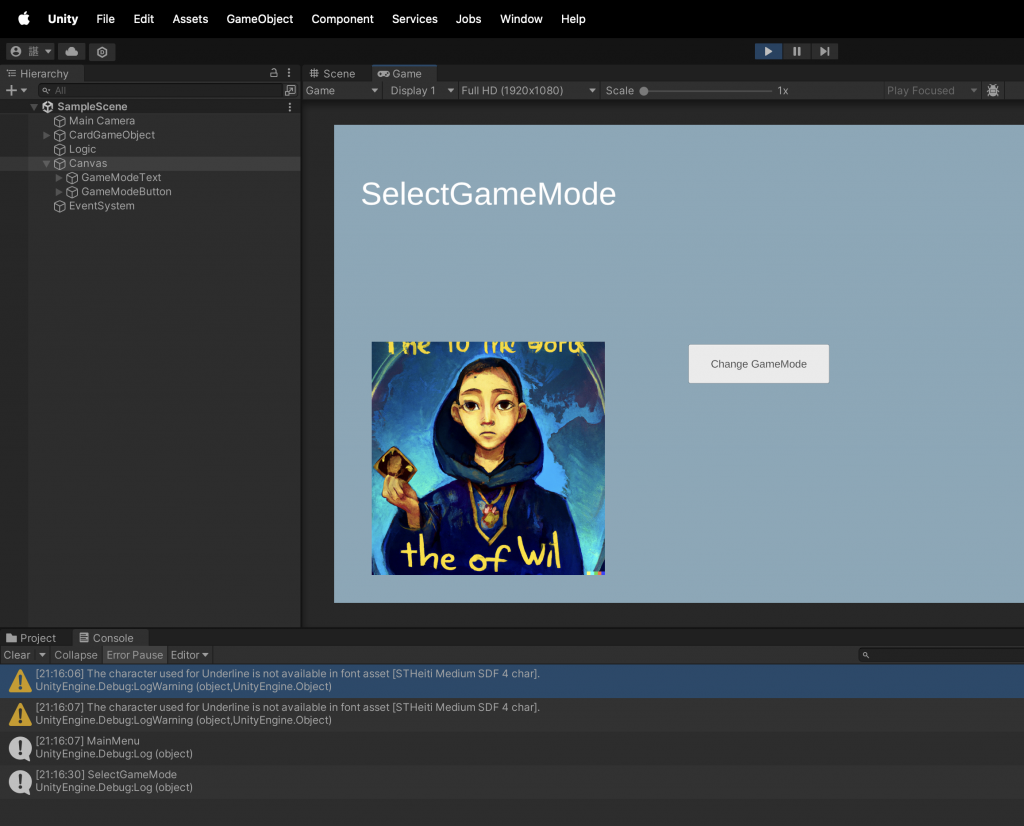
Task: Open the Help menu
Action: (x=573, y=19)
